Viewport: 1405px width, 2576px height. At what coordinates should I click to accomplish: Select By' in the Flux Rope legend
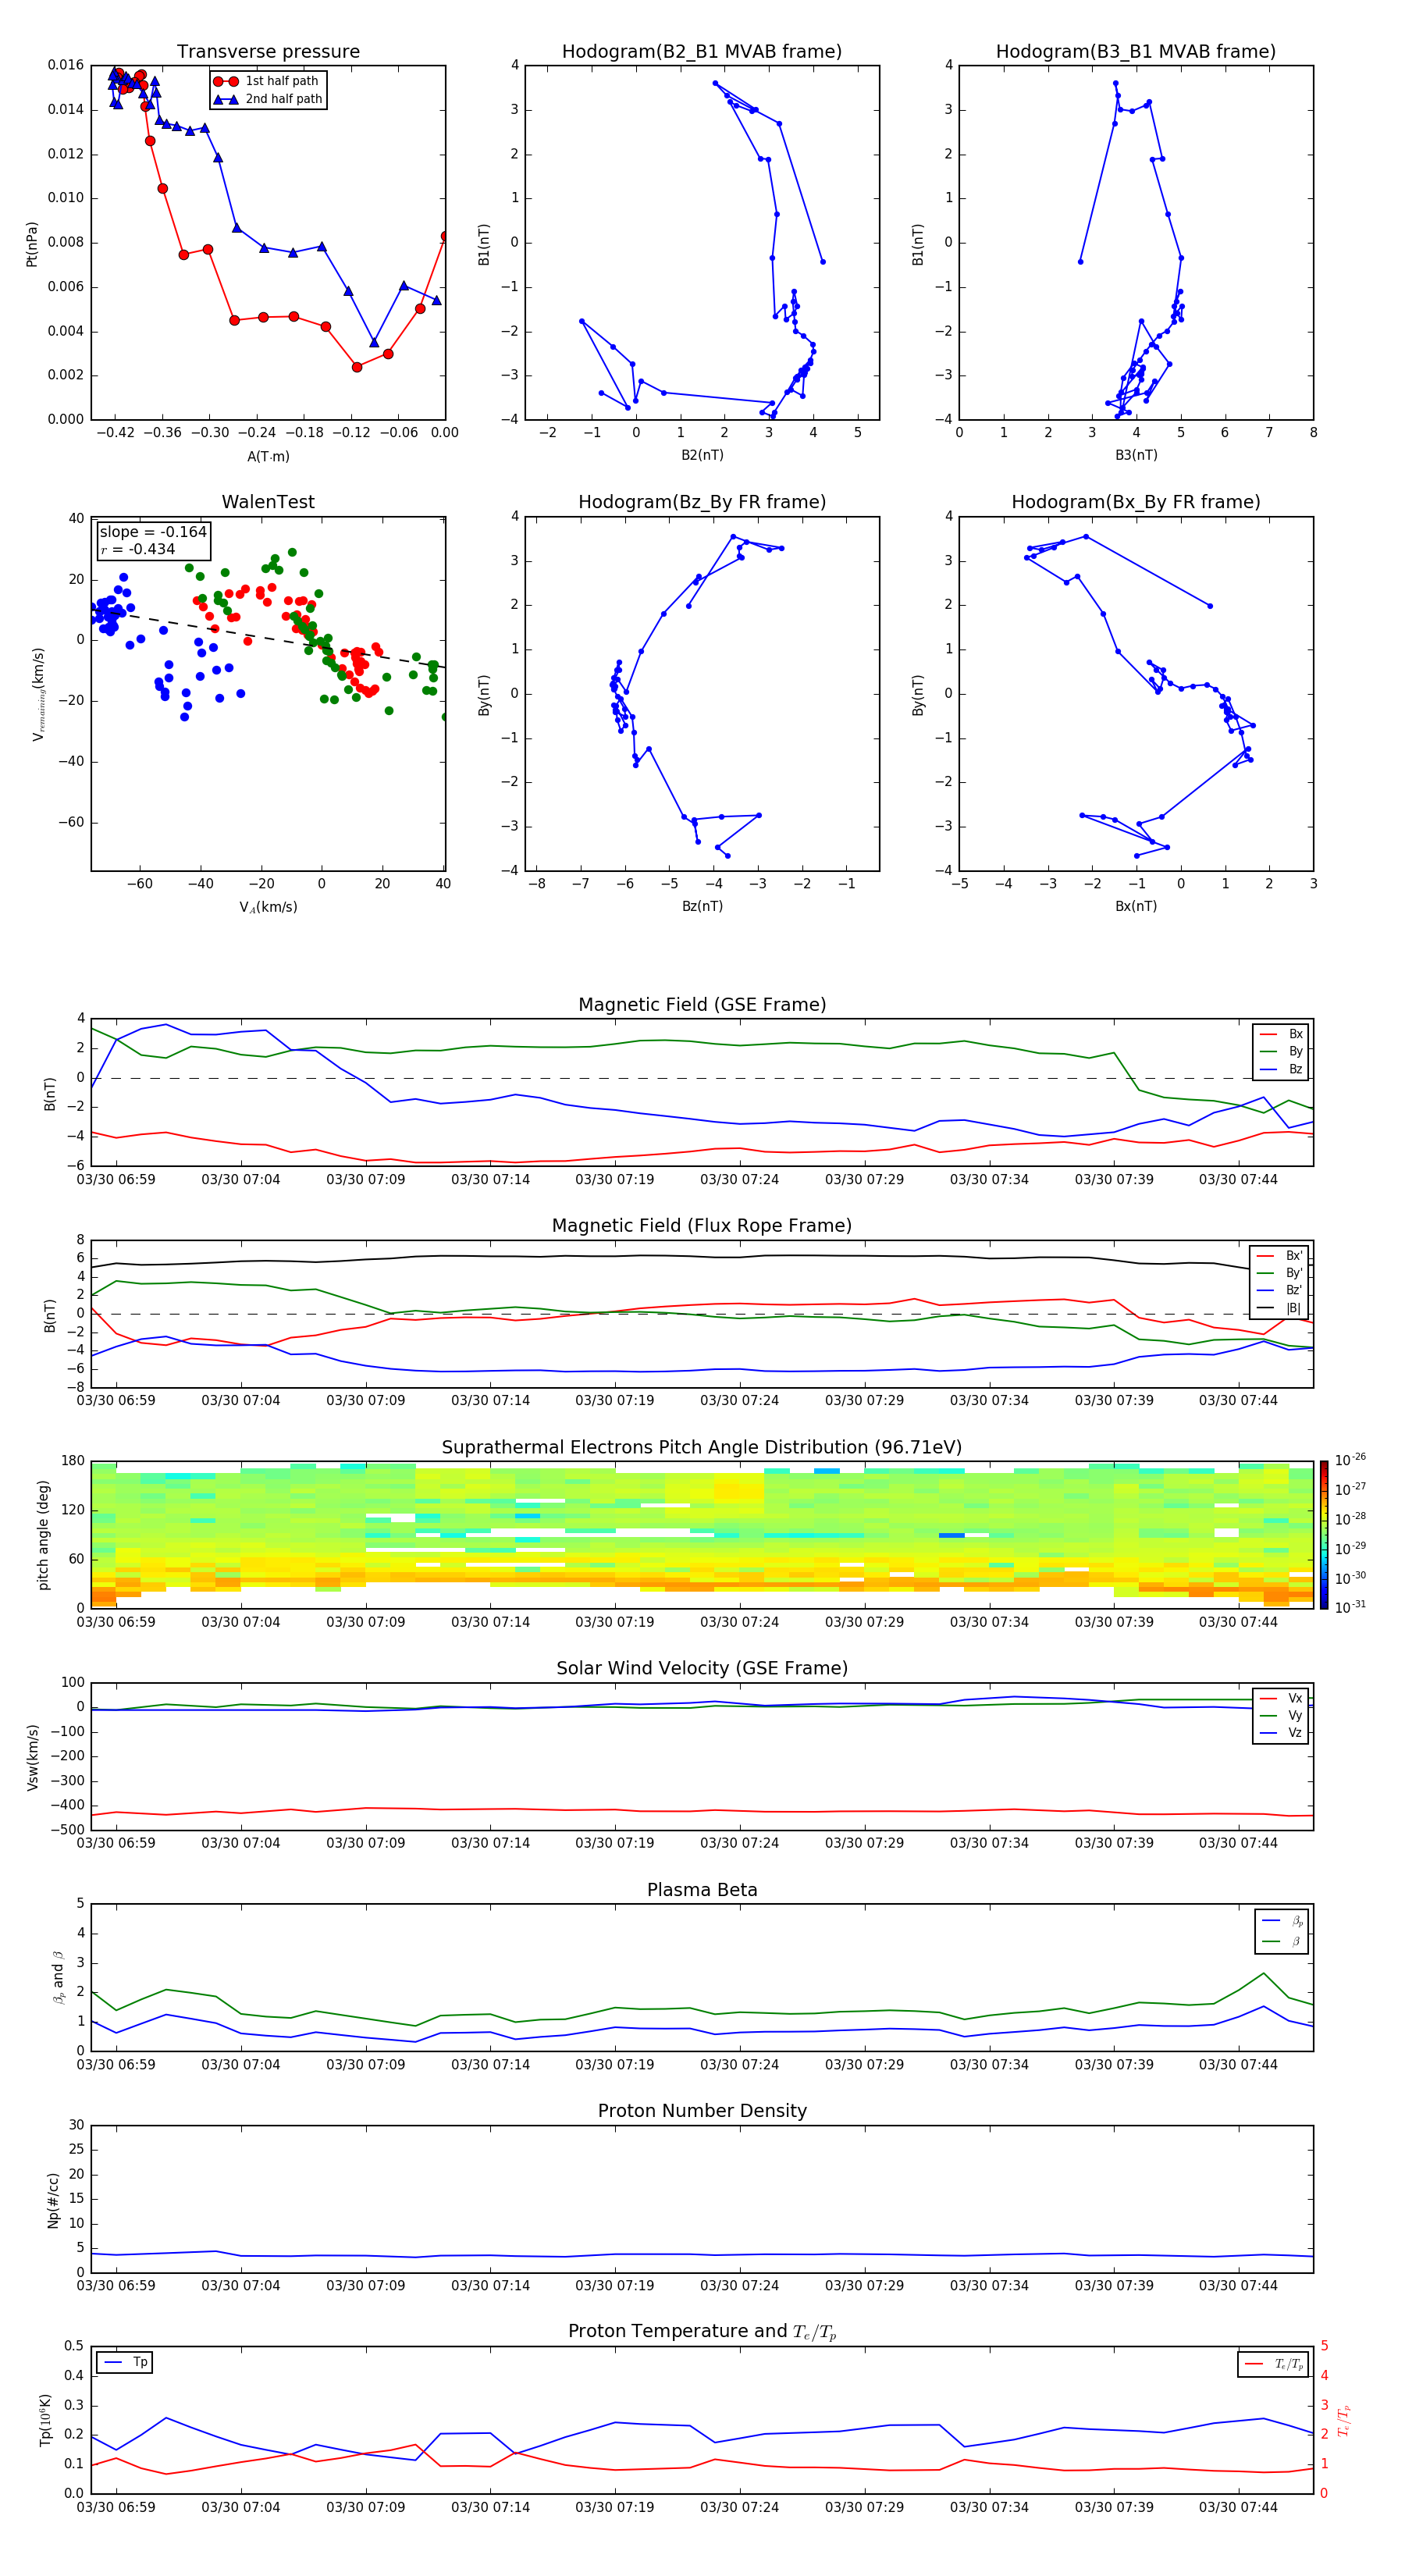[x=1280, y=1273]
